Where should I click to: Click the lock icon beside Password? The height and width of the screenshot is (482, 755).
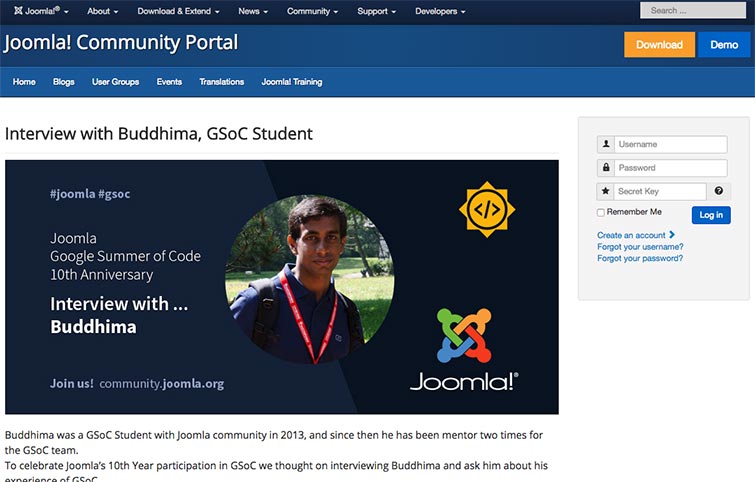pos(606,168)
